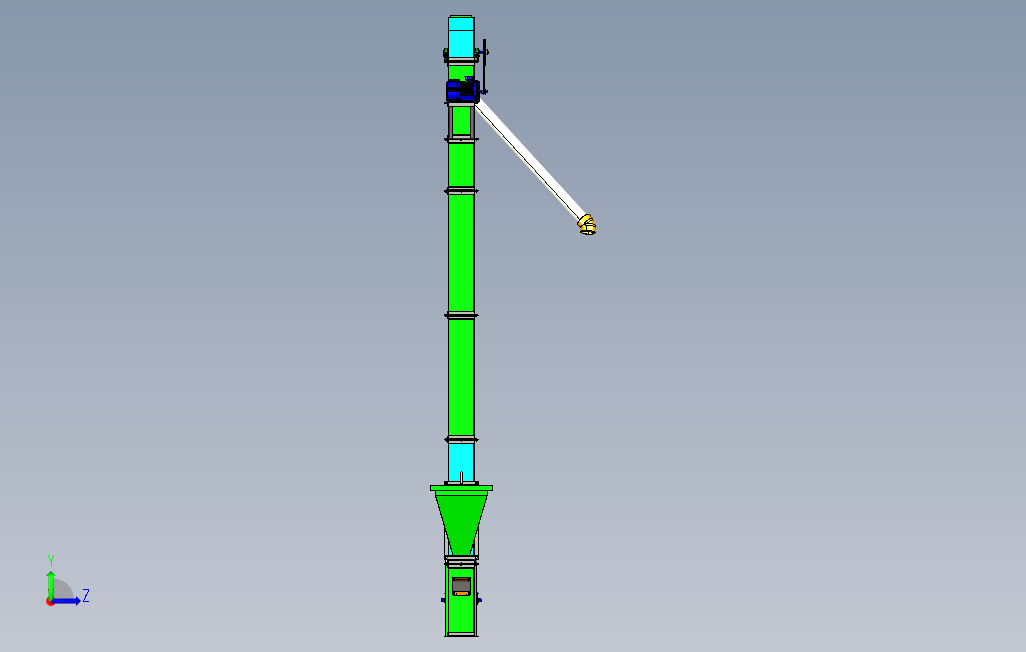Select the yellow spout end of the chute

click(587, 225)
